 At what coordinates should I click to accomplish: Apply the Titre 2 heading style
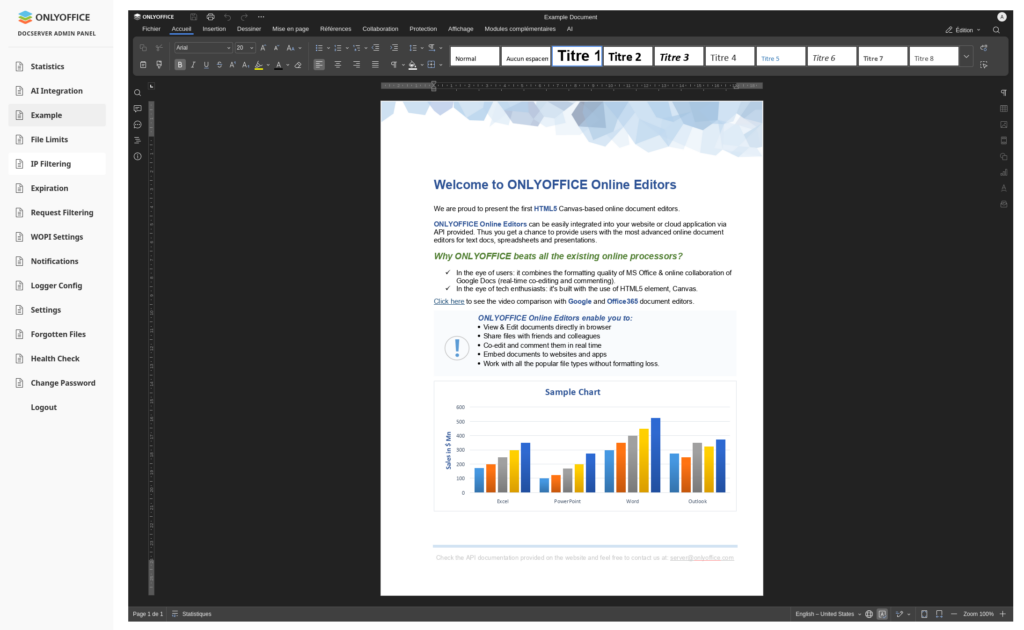point(628,57)
